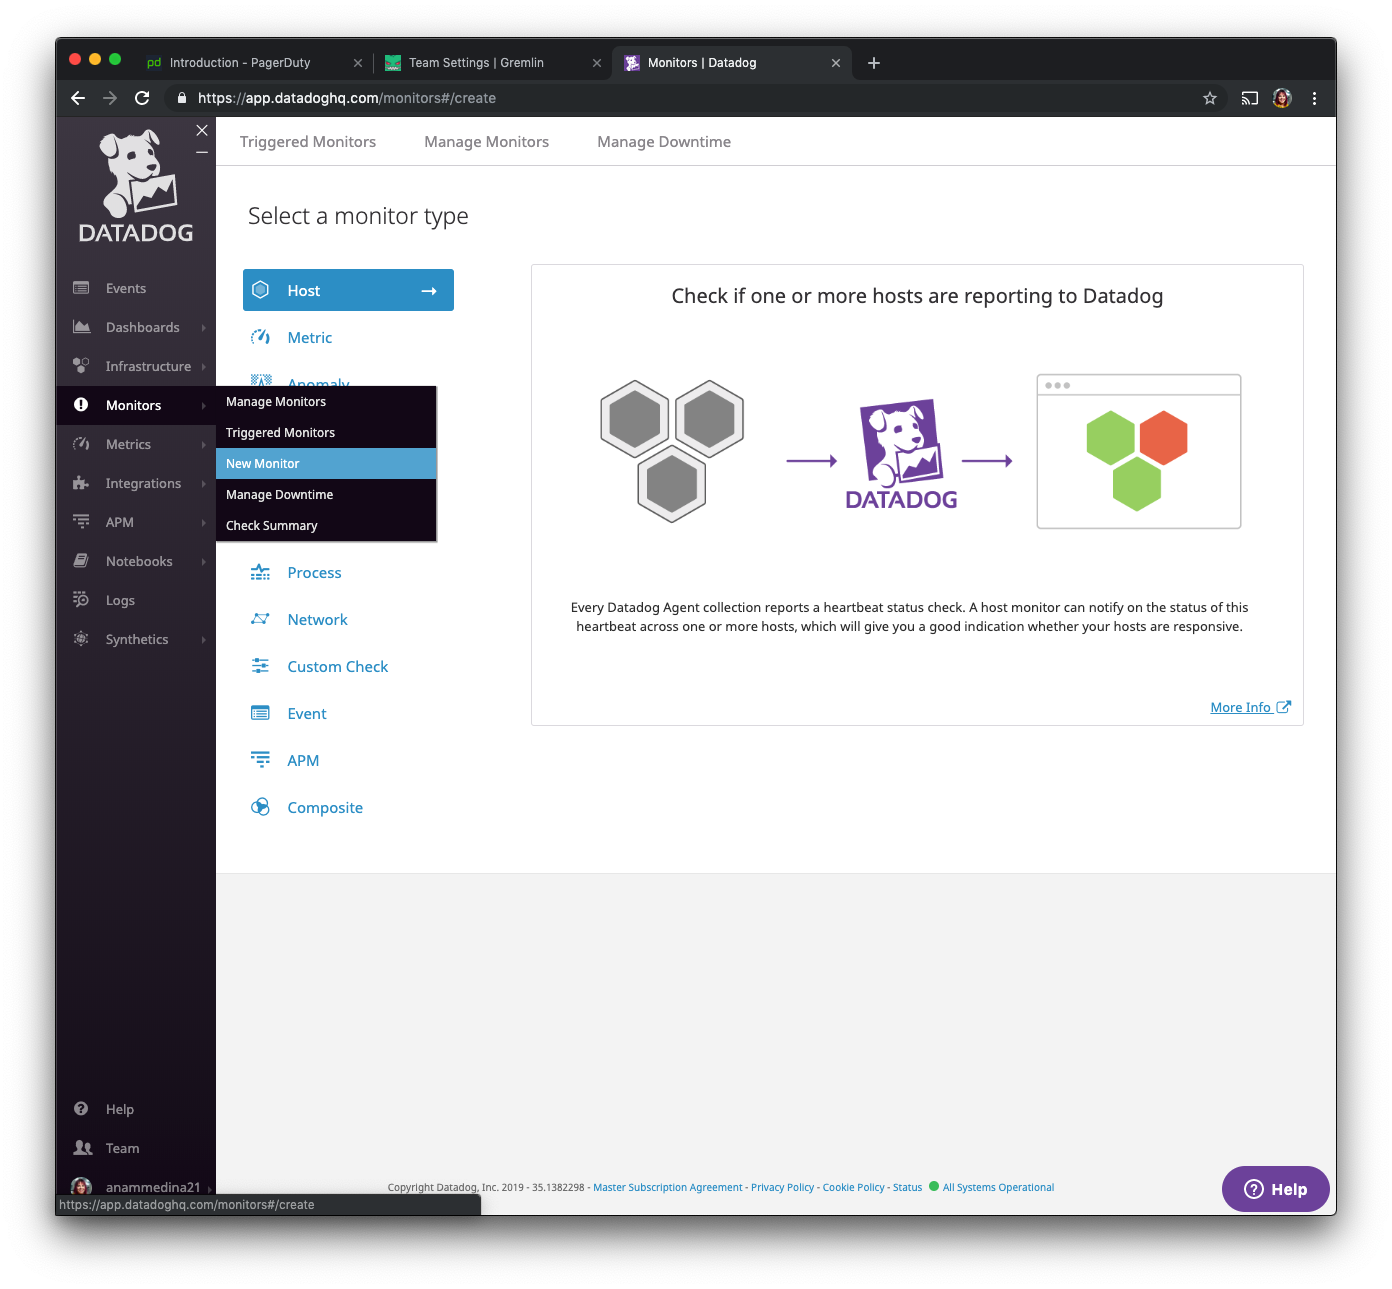Open a new browser tab
1392x1289 pixels.
pos(874,63)
